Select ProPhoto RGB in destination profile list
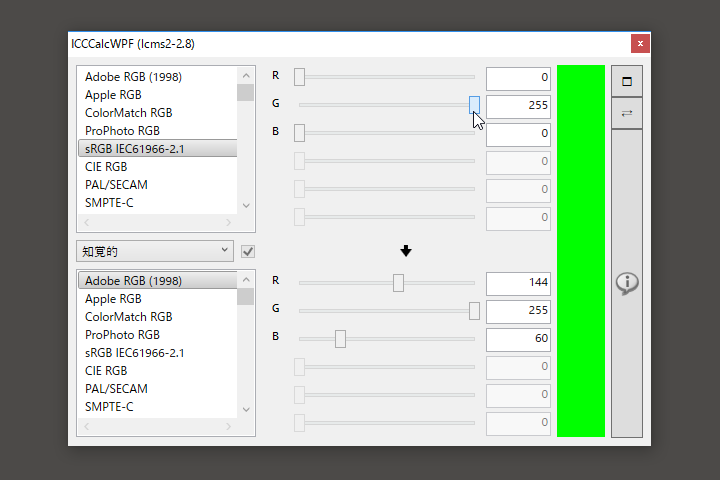This screenshot has height=480, width=720. click(158, 334)
